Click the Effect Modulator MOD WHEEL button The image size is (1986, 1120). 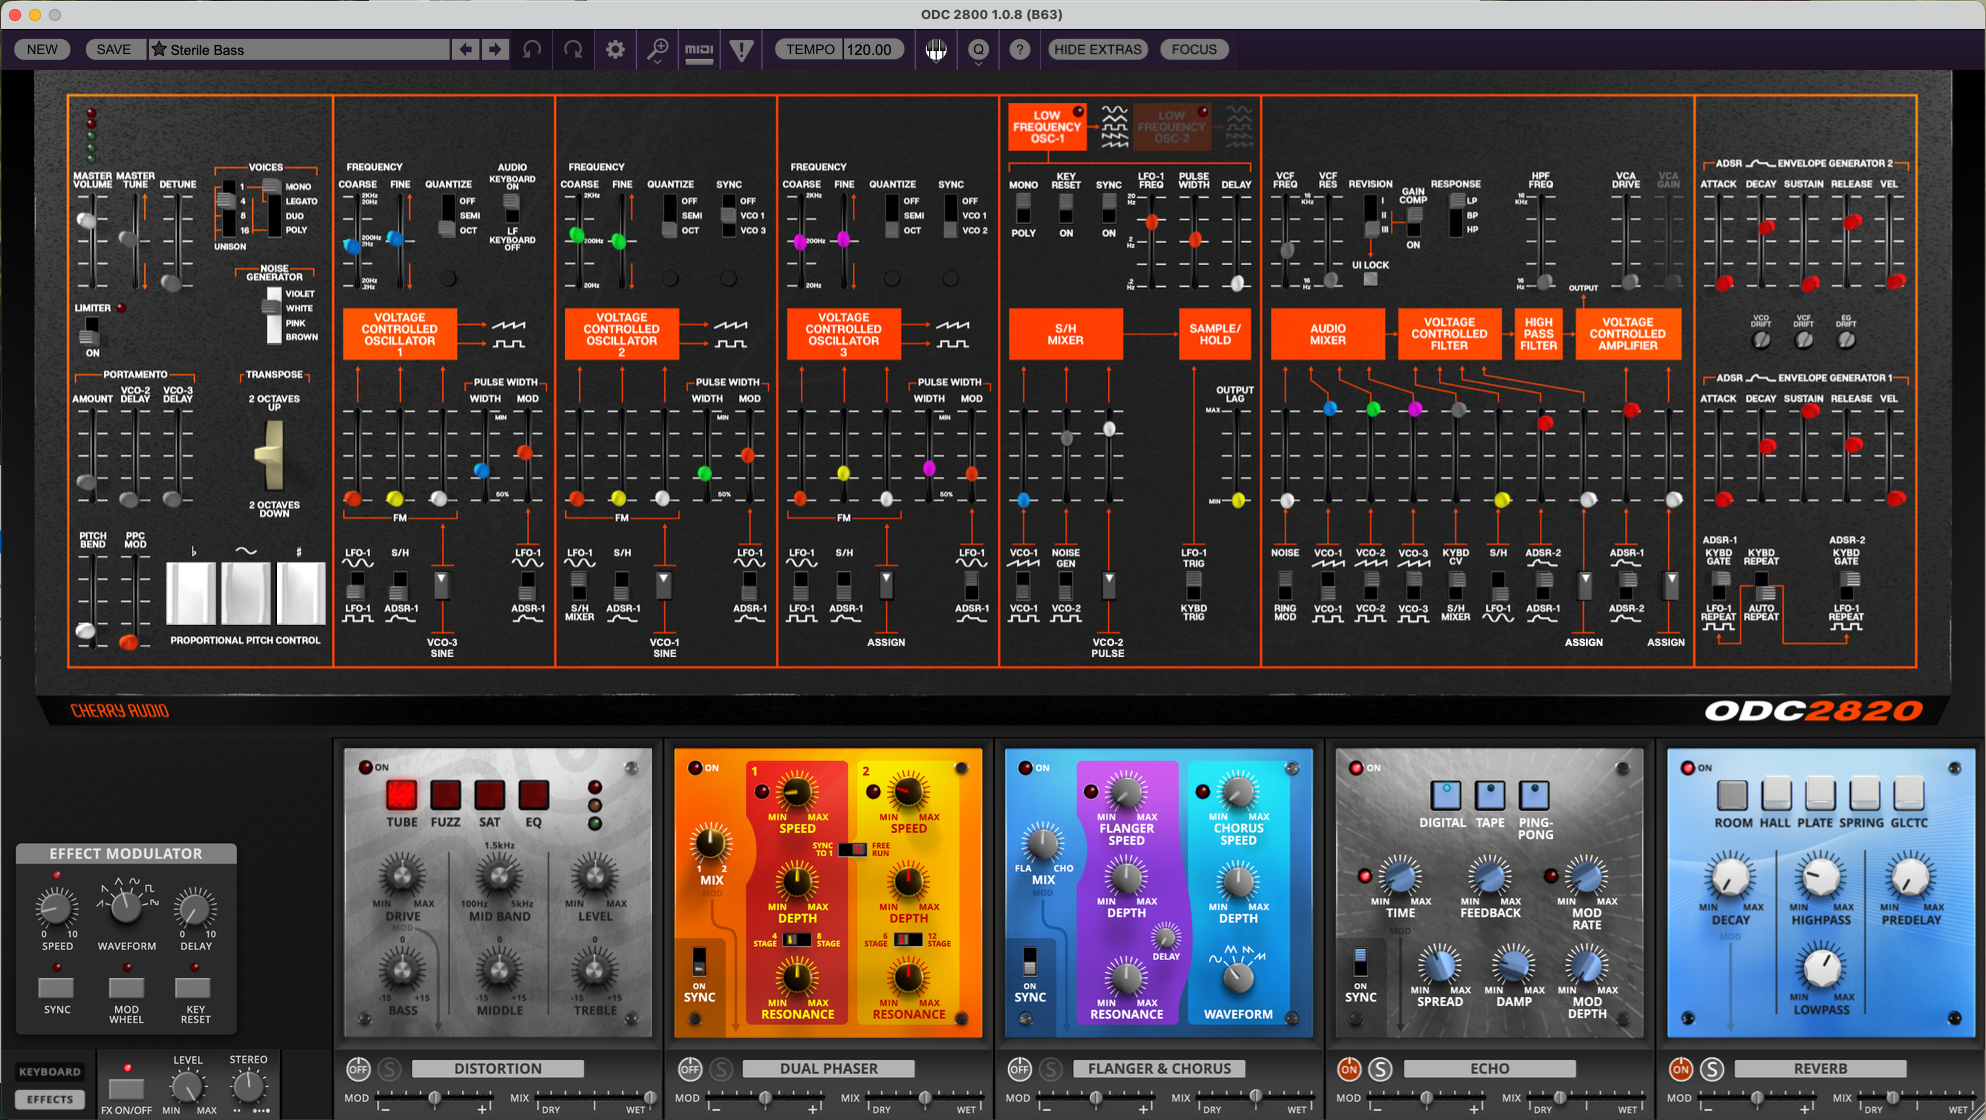(x=126, y=988)
